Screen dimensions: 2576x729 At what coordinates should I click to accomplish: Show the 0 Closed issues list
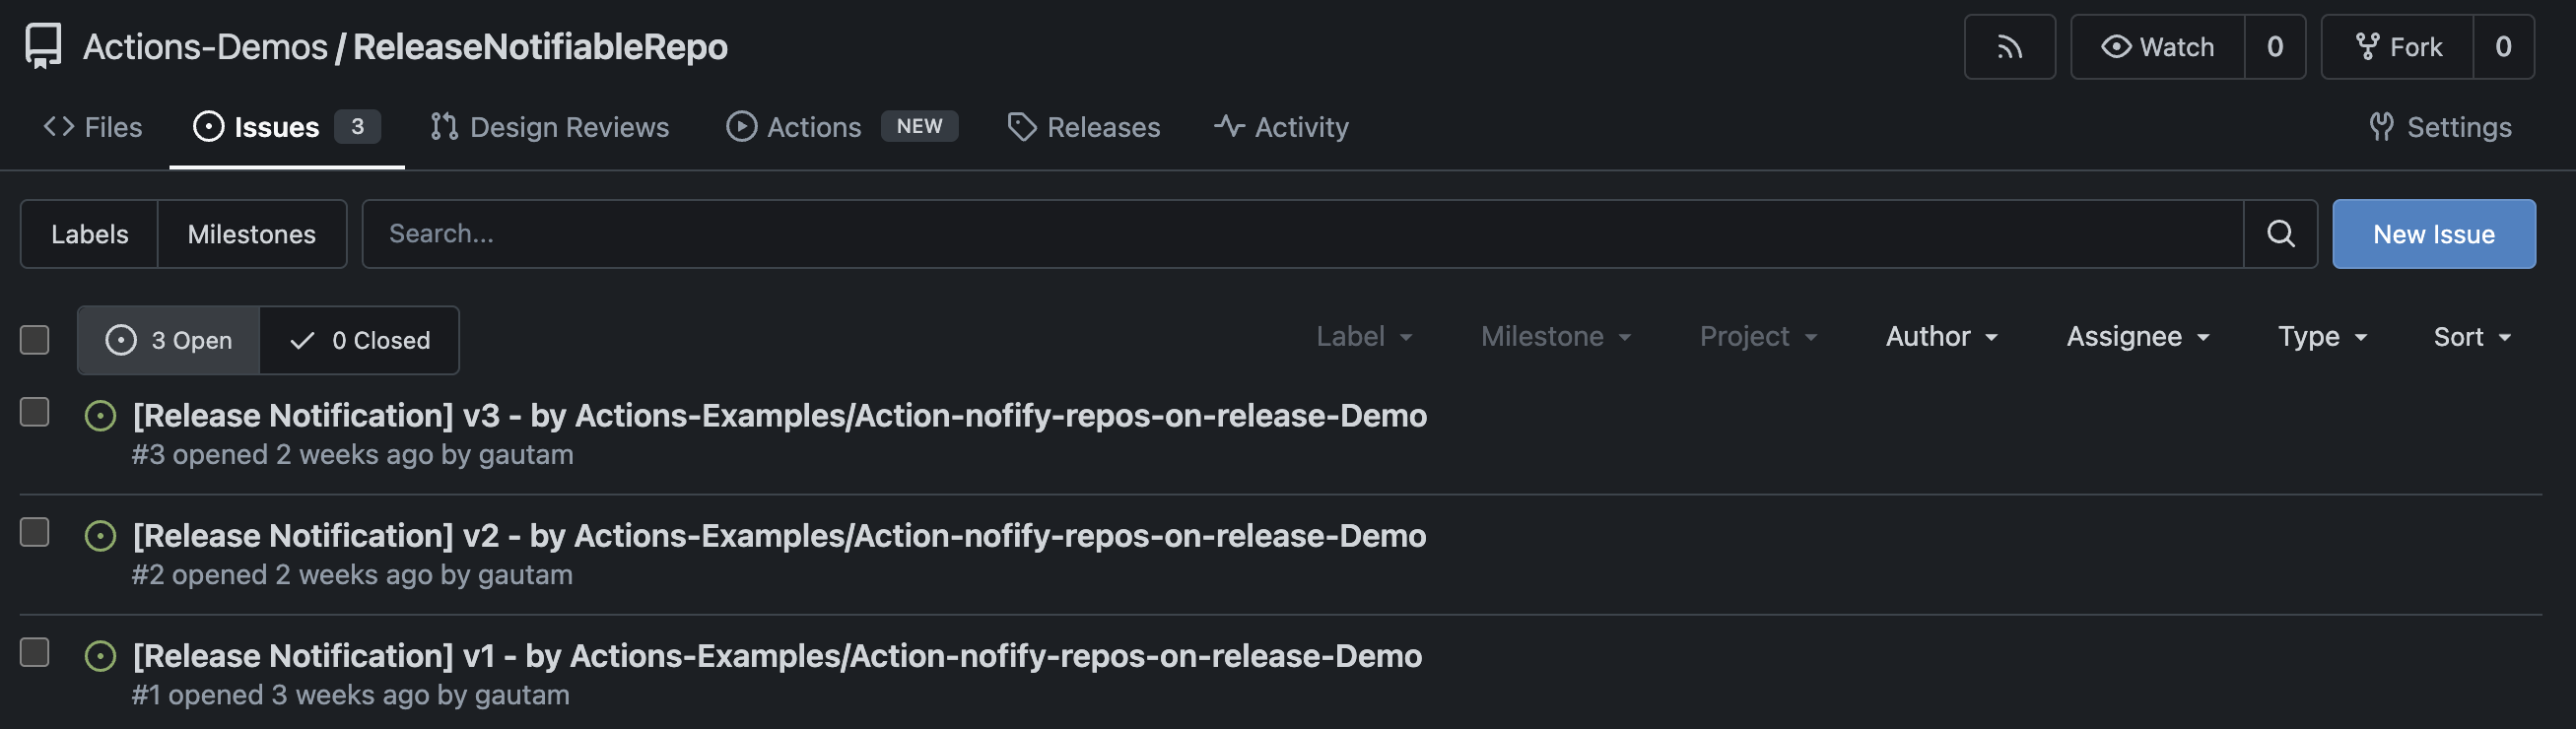pyautogui.click(x=359, y=340)
